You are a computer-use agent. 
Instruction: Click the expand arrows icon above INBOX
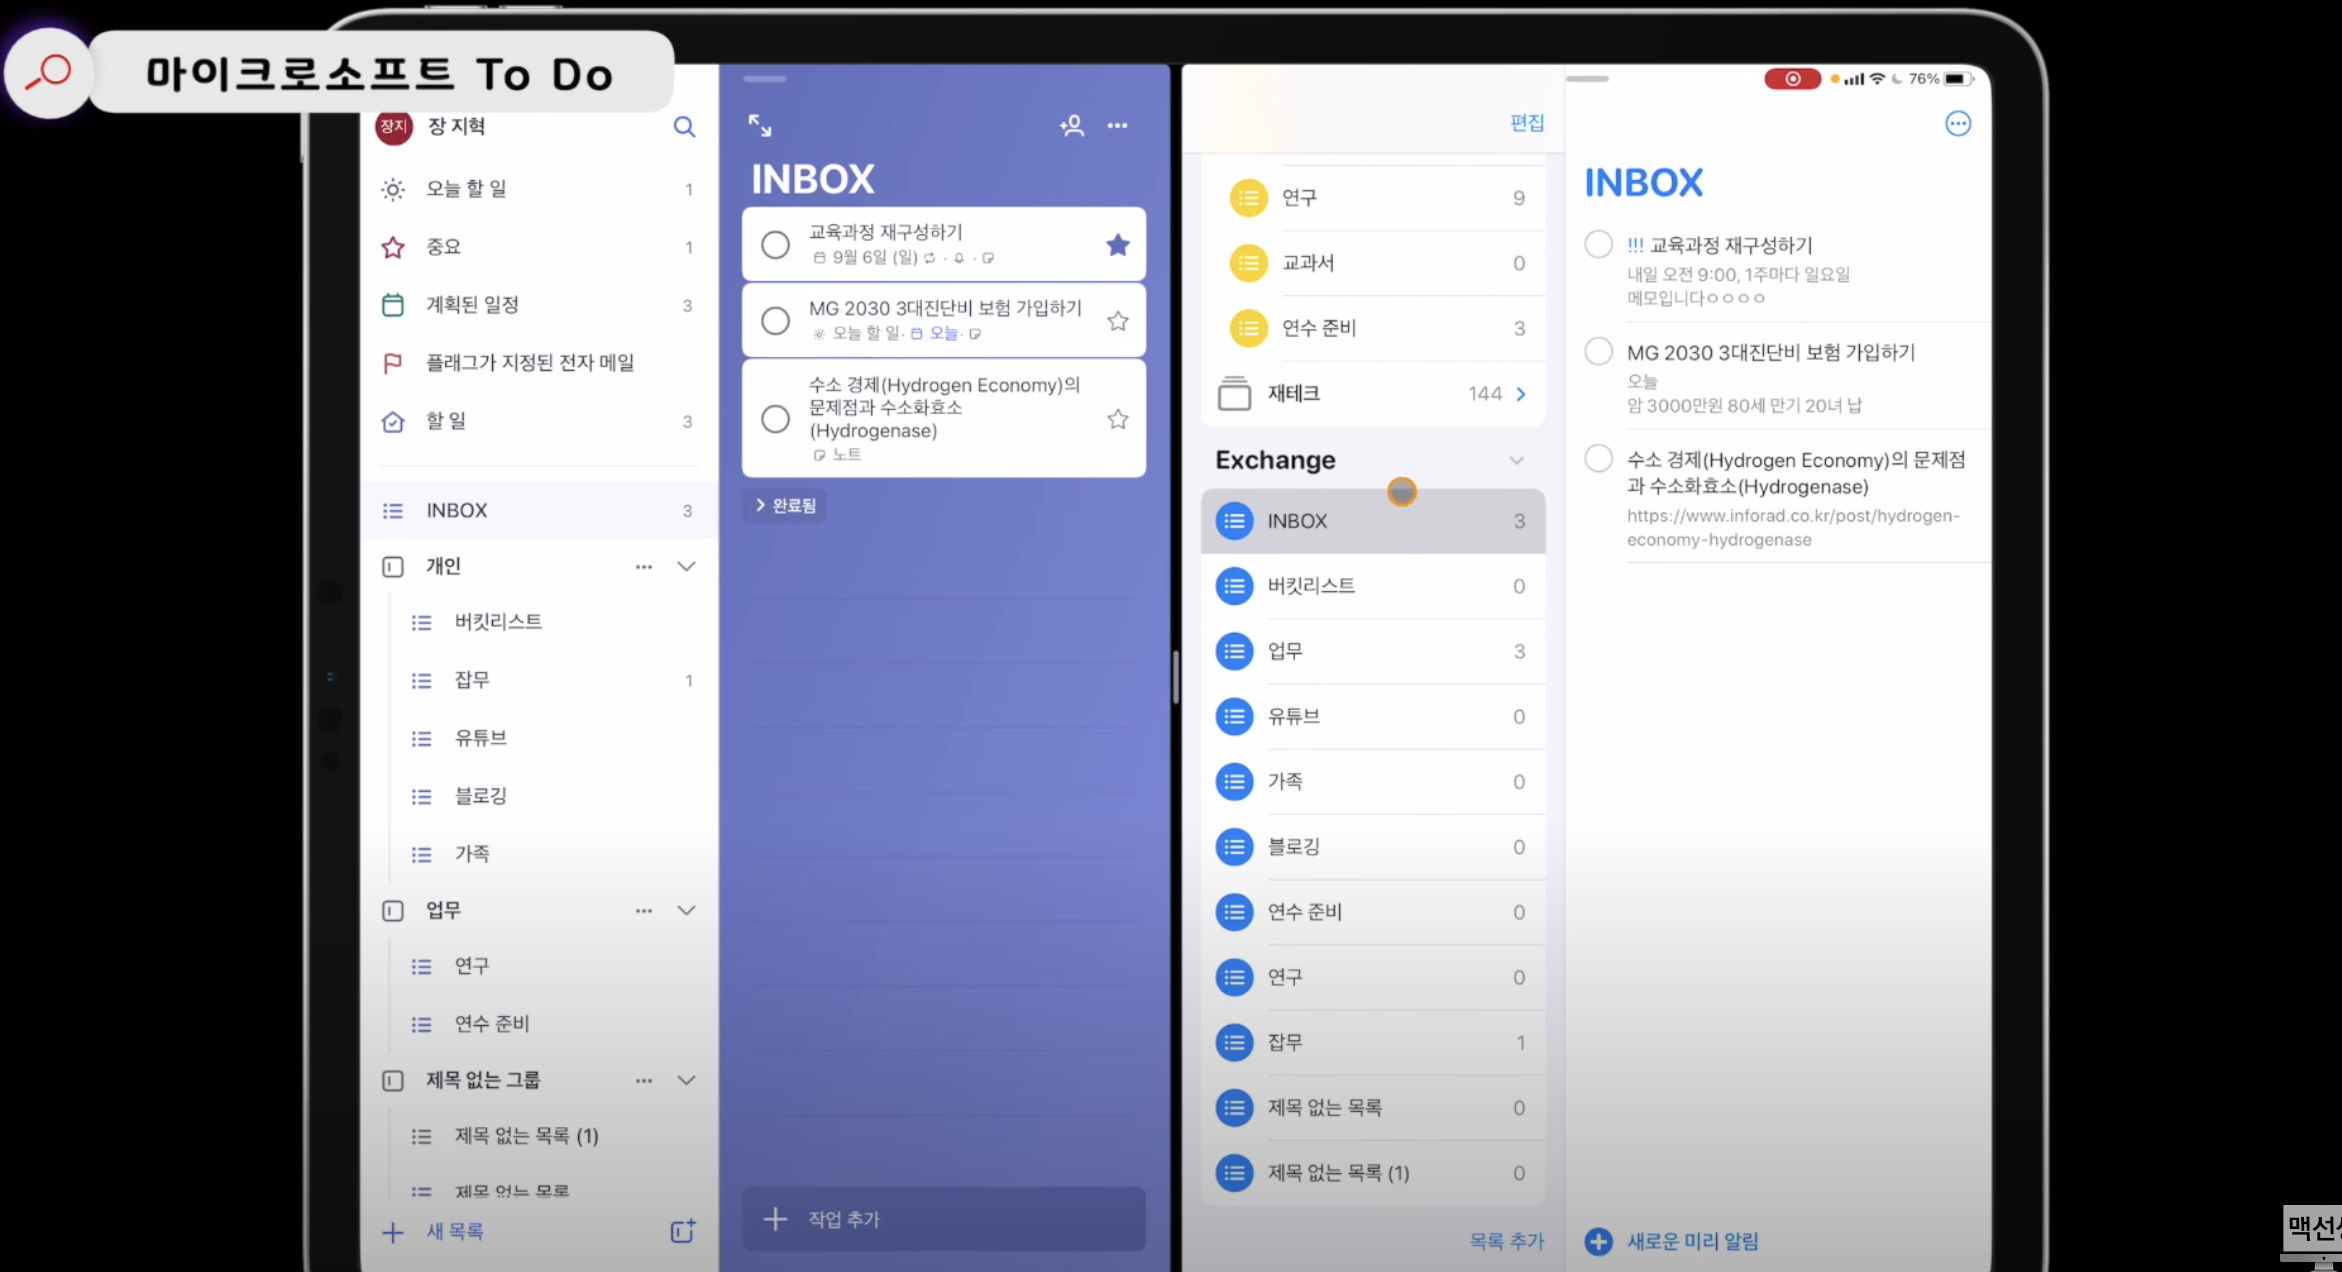(x=760, y=126)
